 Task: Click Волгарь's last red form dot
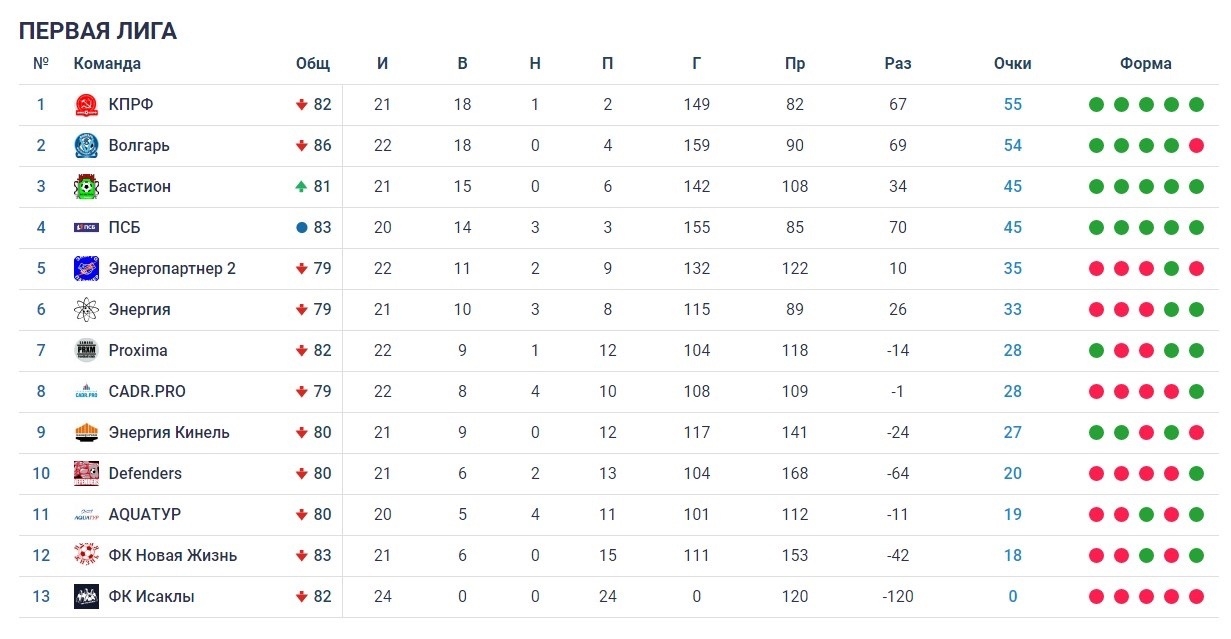[x=1196, y=146]
